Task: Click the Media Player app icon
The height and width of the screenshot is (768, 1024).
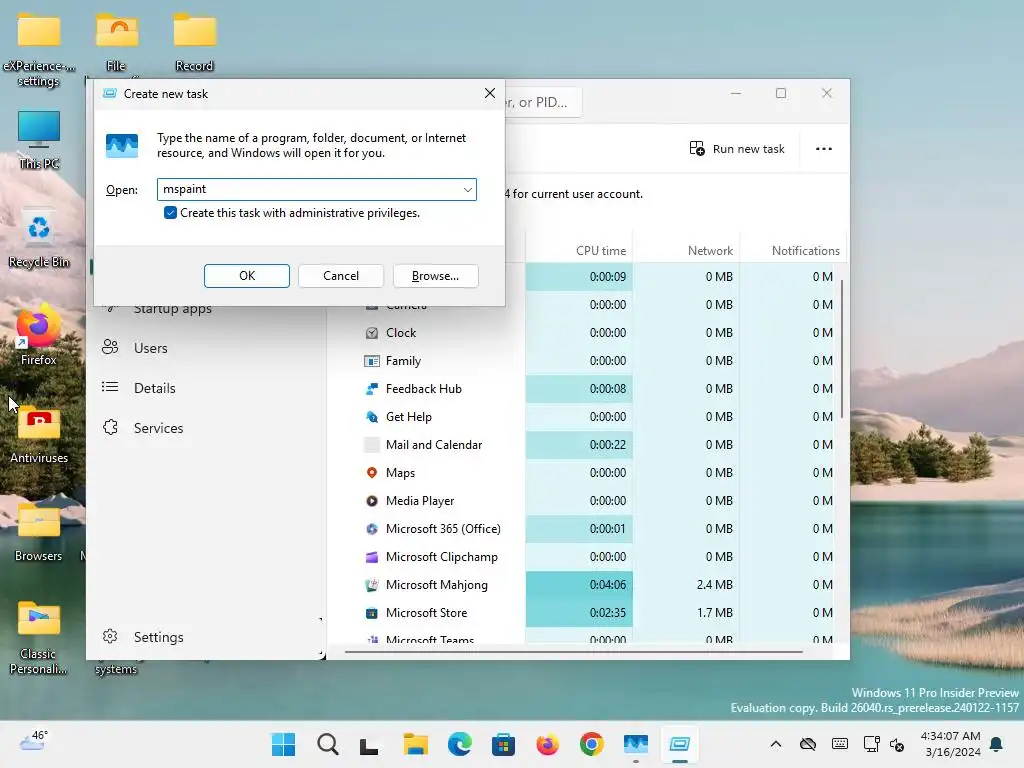Action: point(372,501)
